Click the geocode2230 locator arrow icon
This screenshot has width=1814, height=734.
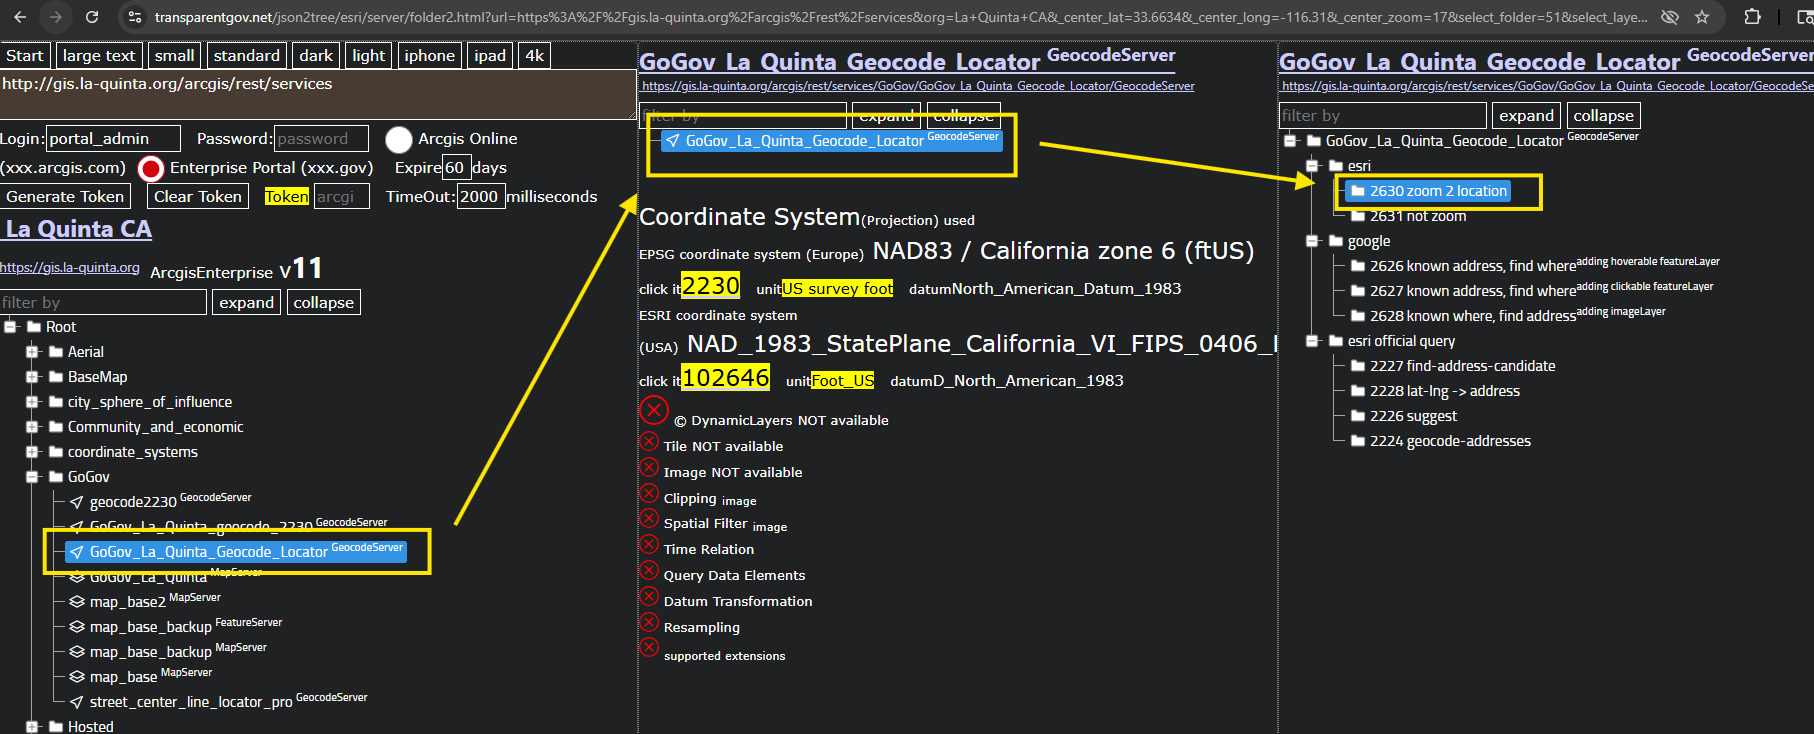pyautogui.click(x=77, y=502)
